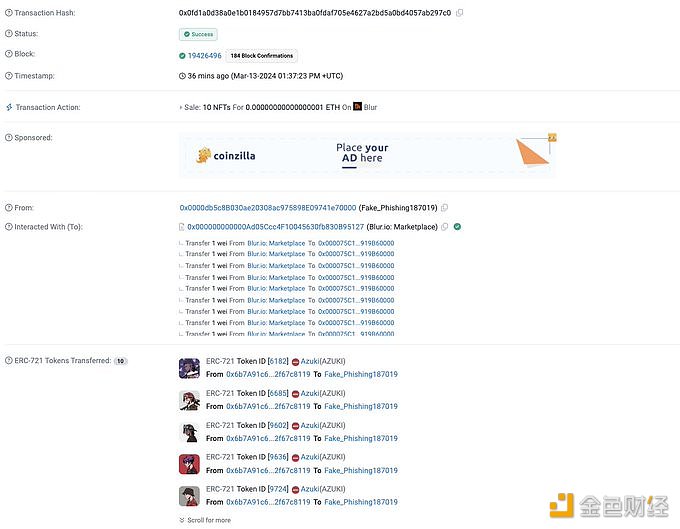Open the Blur.io Marketplace contract address link
The width and height of the screenshot is (680, 529).
(276, 227)
